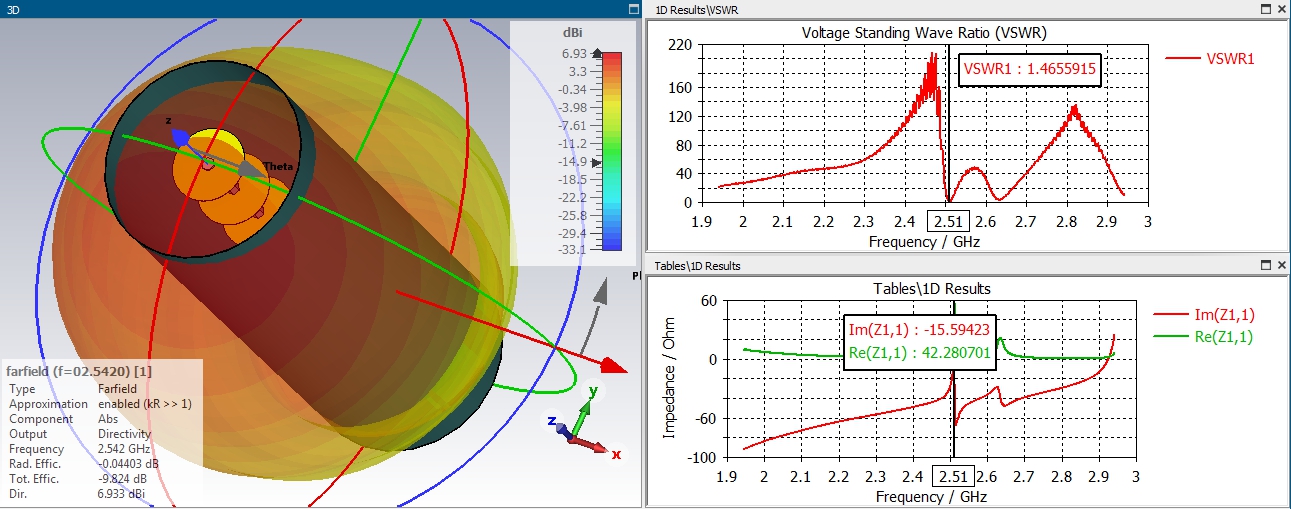Maximize the Tables\1D Results window

(1266, 265)
